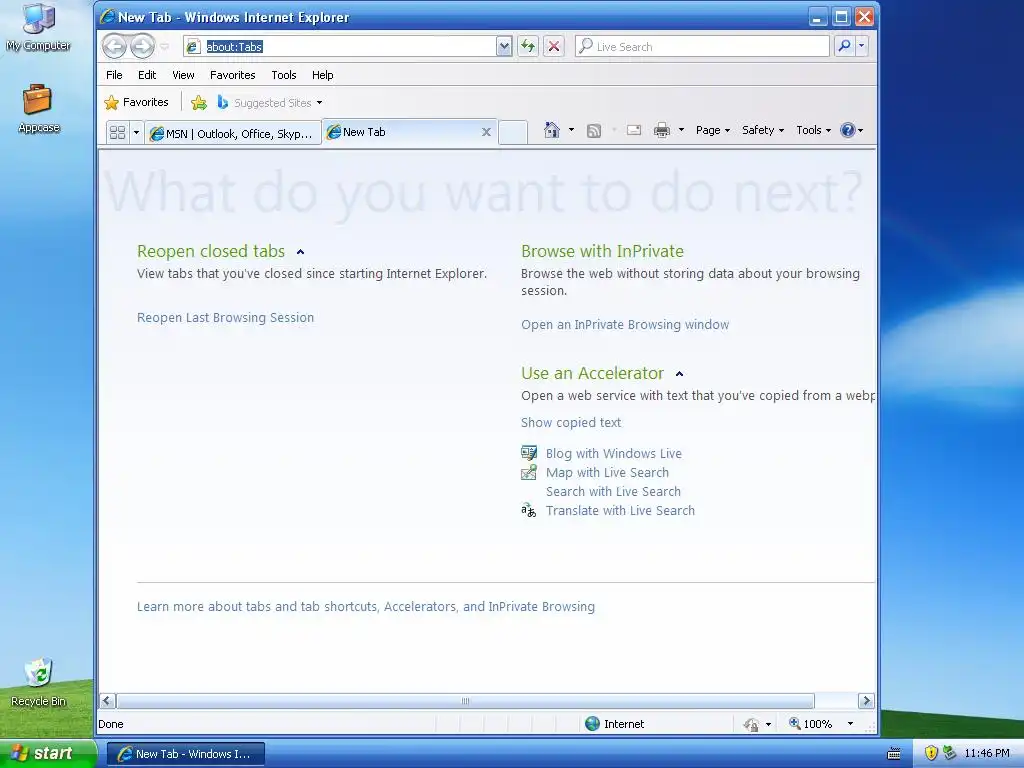This screenshot has width=1024, height=768.
Task: Click Map with Live Search icon
Action: (x=529, y=472)
